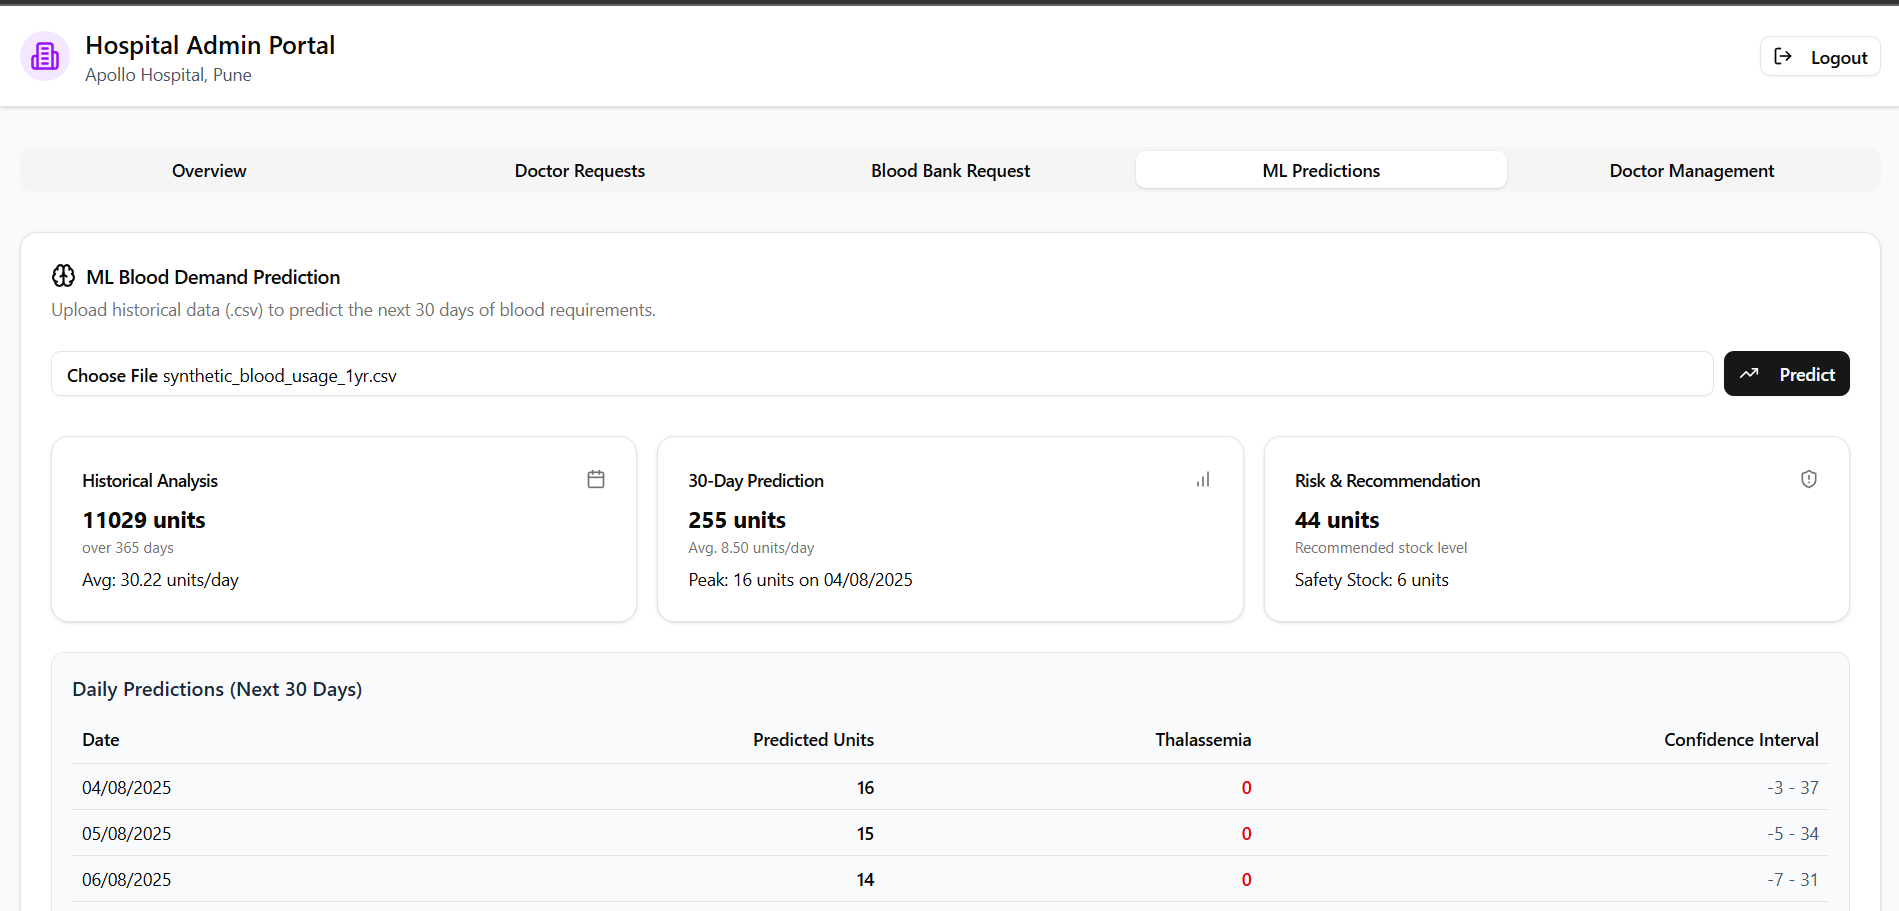Open the Doctor Requests tab
This screenshot has width=1899, height=911.
pos(580,170)
